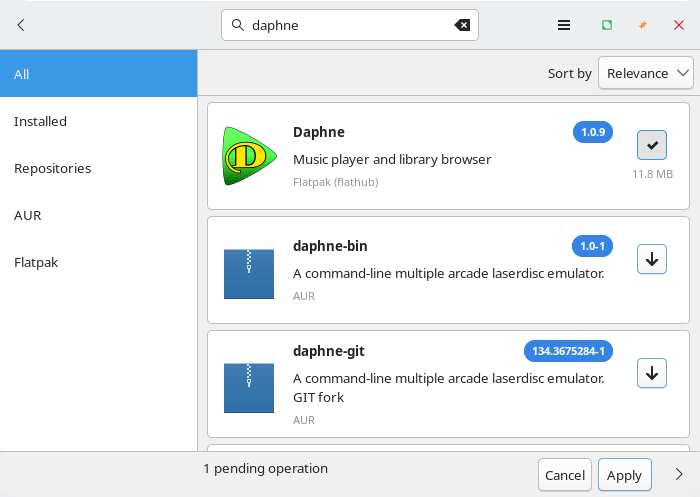This screenshot has height=497, width=700.
Task: Select the Flatpak sidebar category
Action: coord(99,262)
